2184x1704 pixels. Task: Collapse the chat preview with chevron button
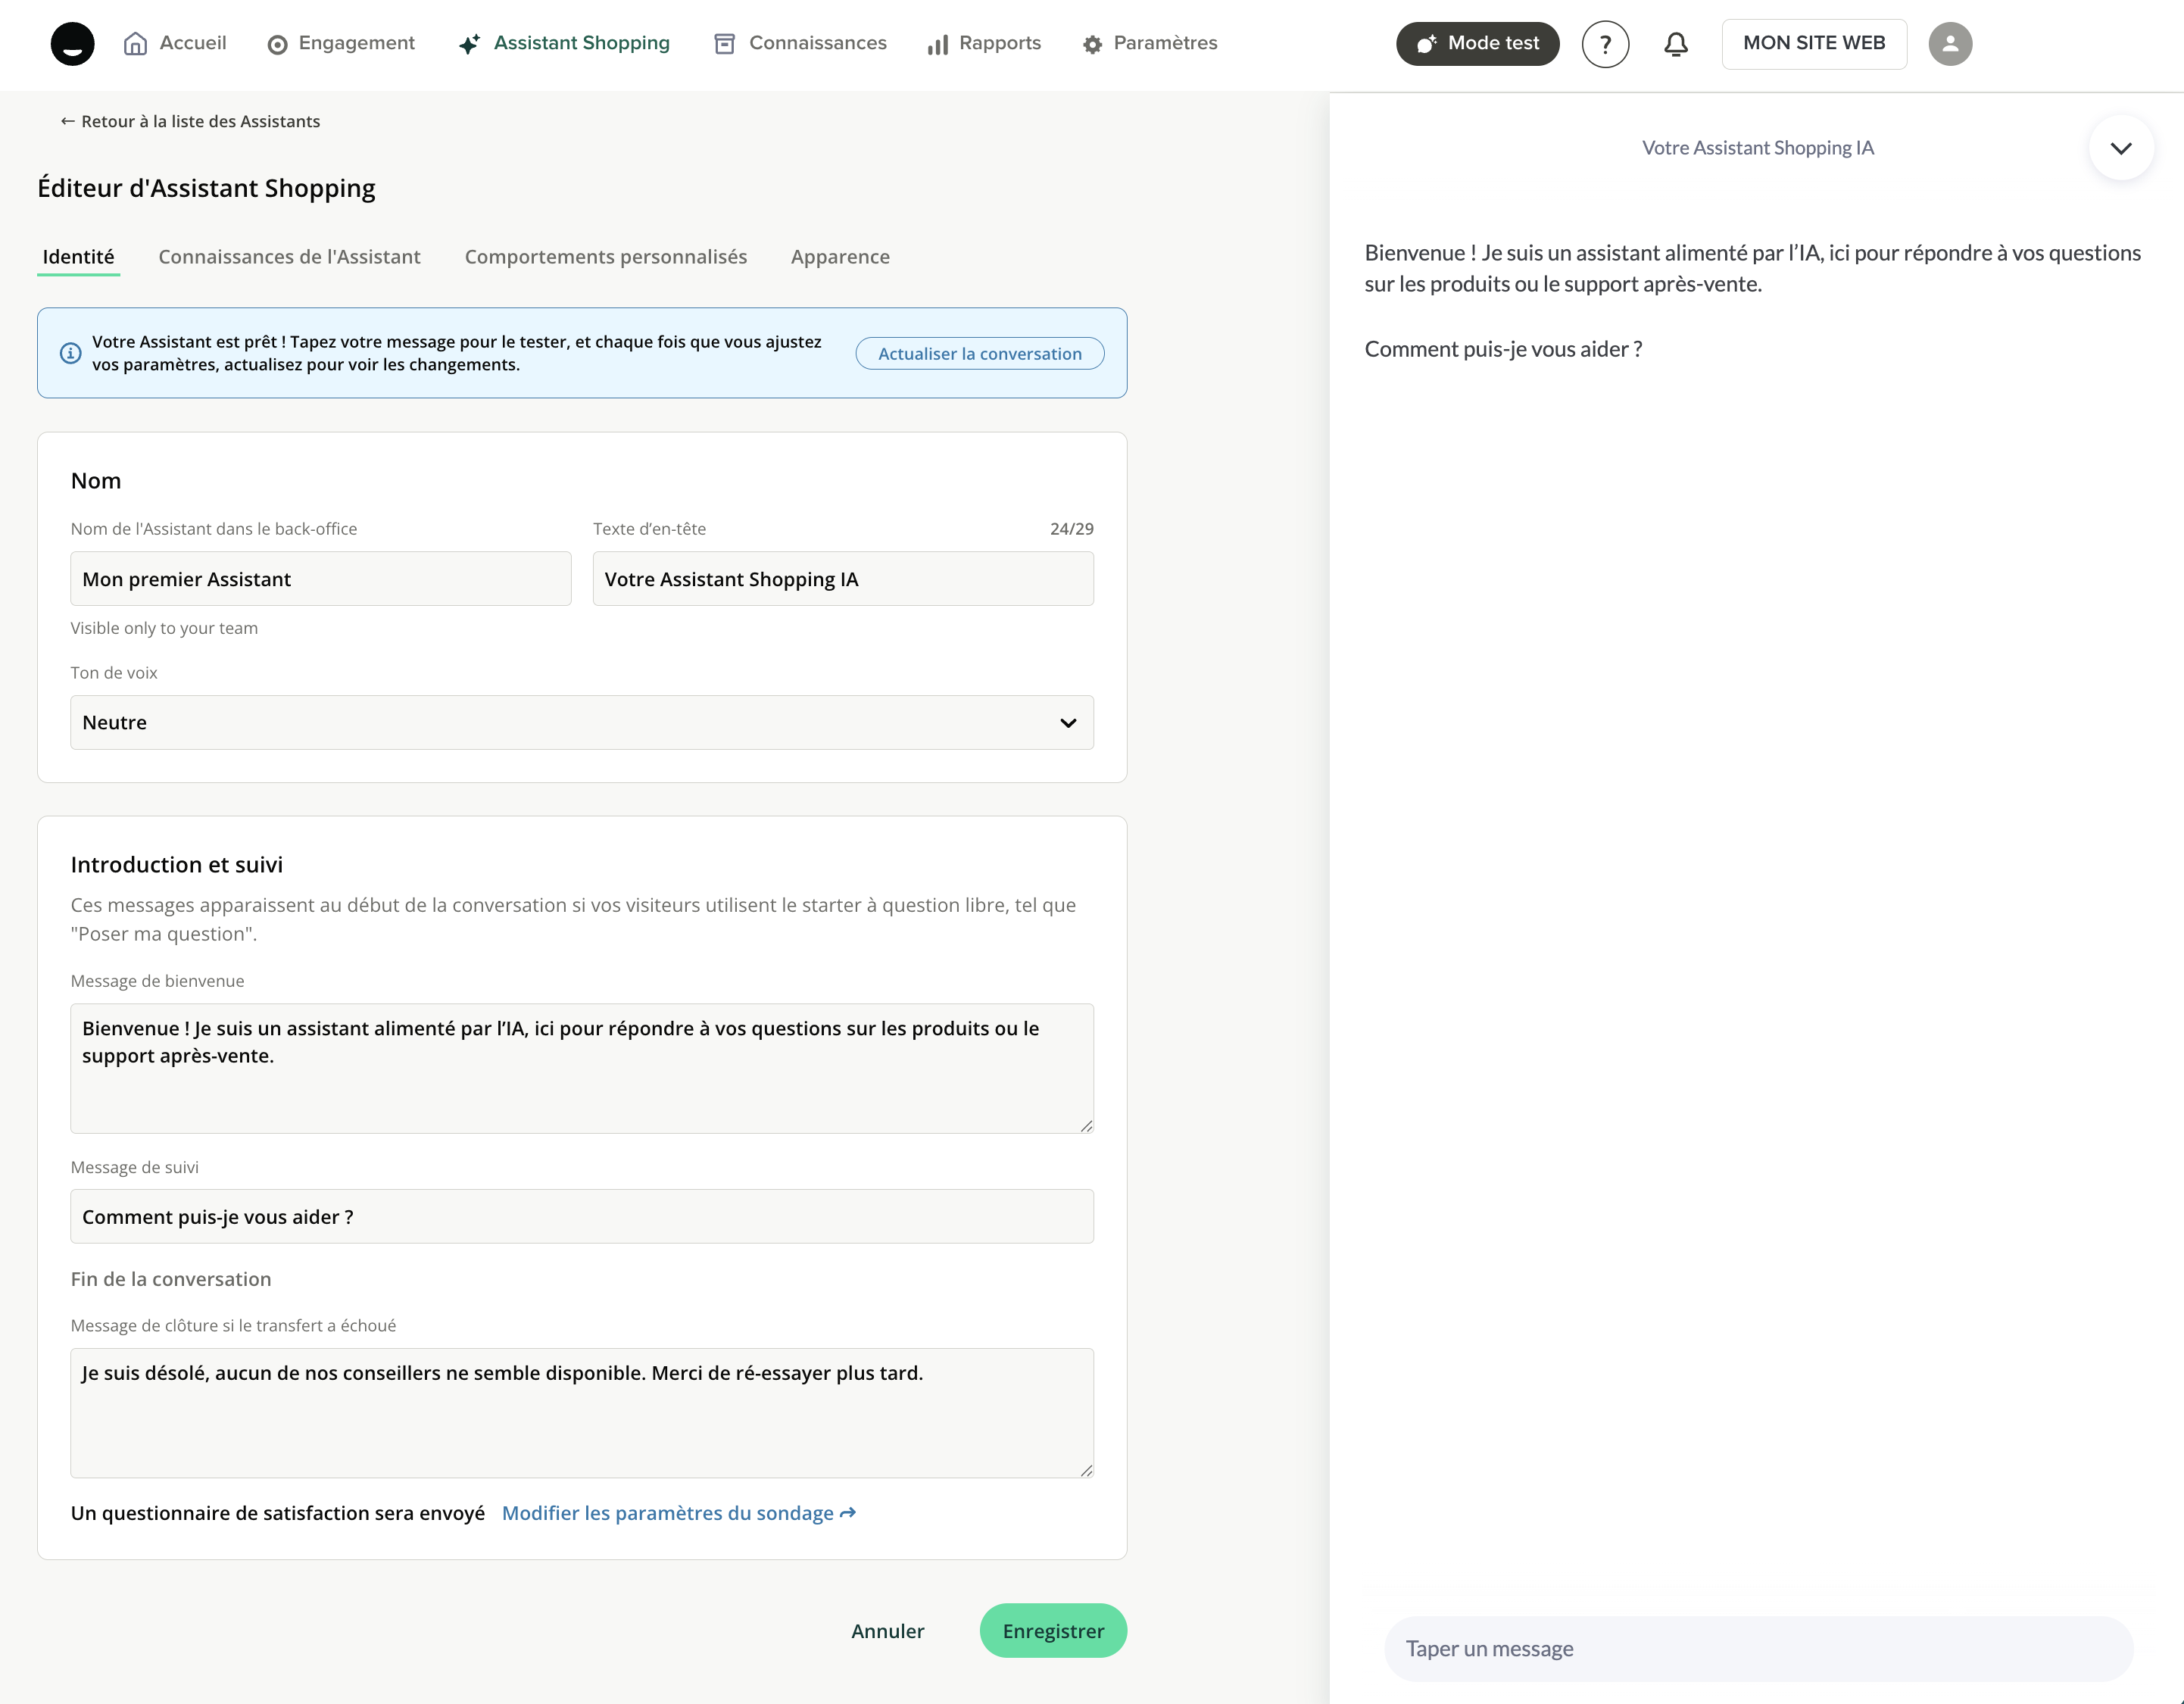tap(2121, 148)
